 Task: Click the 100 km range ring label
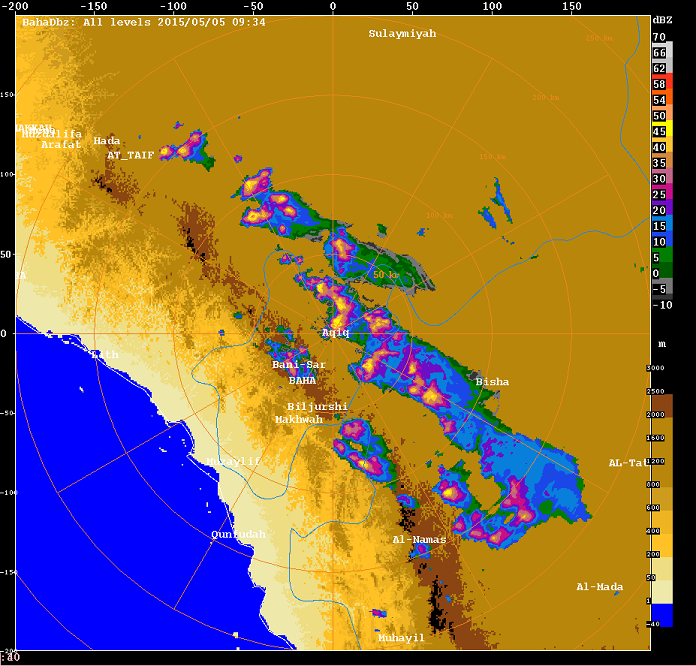pos(439,215)
